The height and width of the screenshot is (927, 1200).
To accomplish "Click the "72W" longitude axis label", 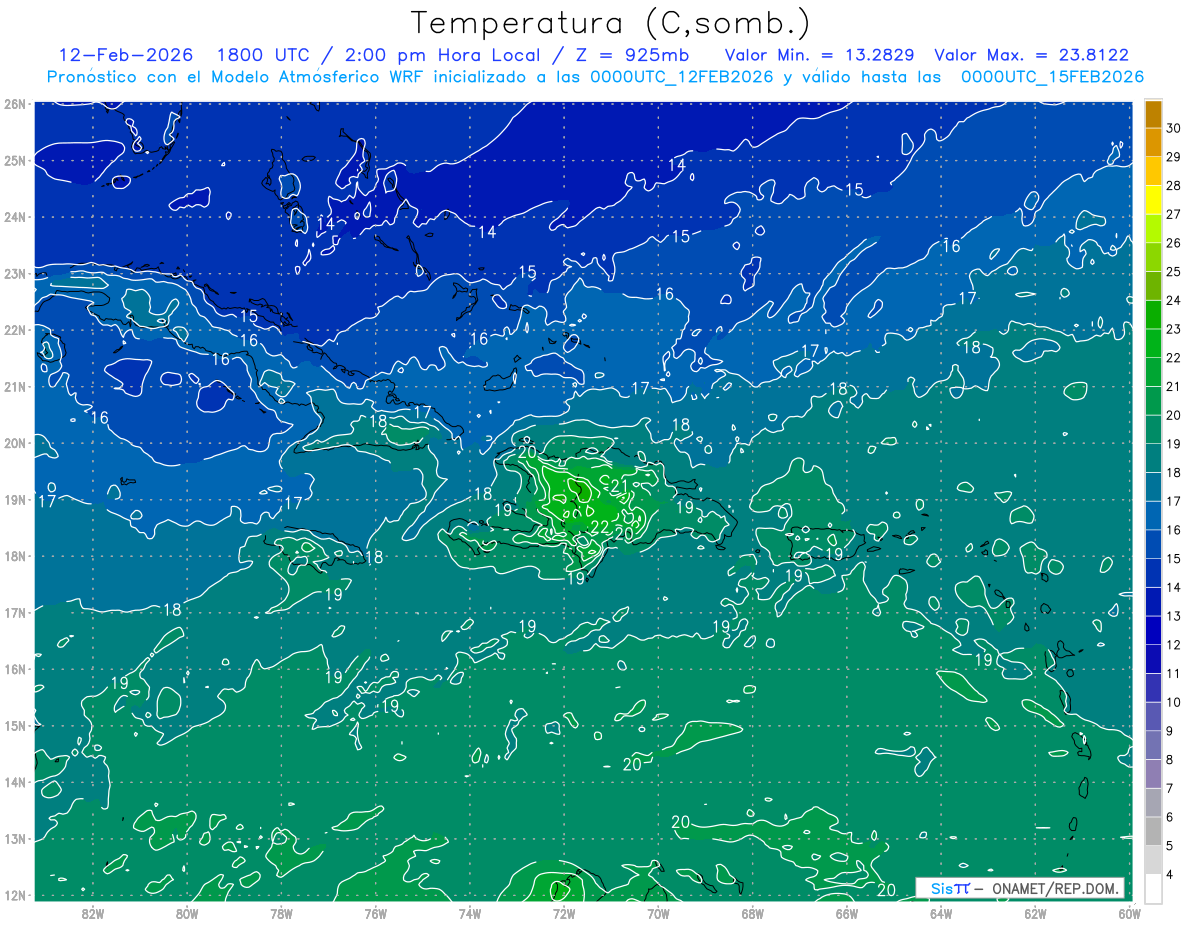I will [x=563, y=914].
